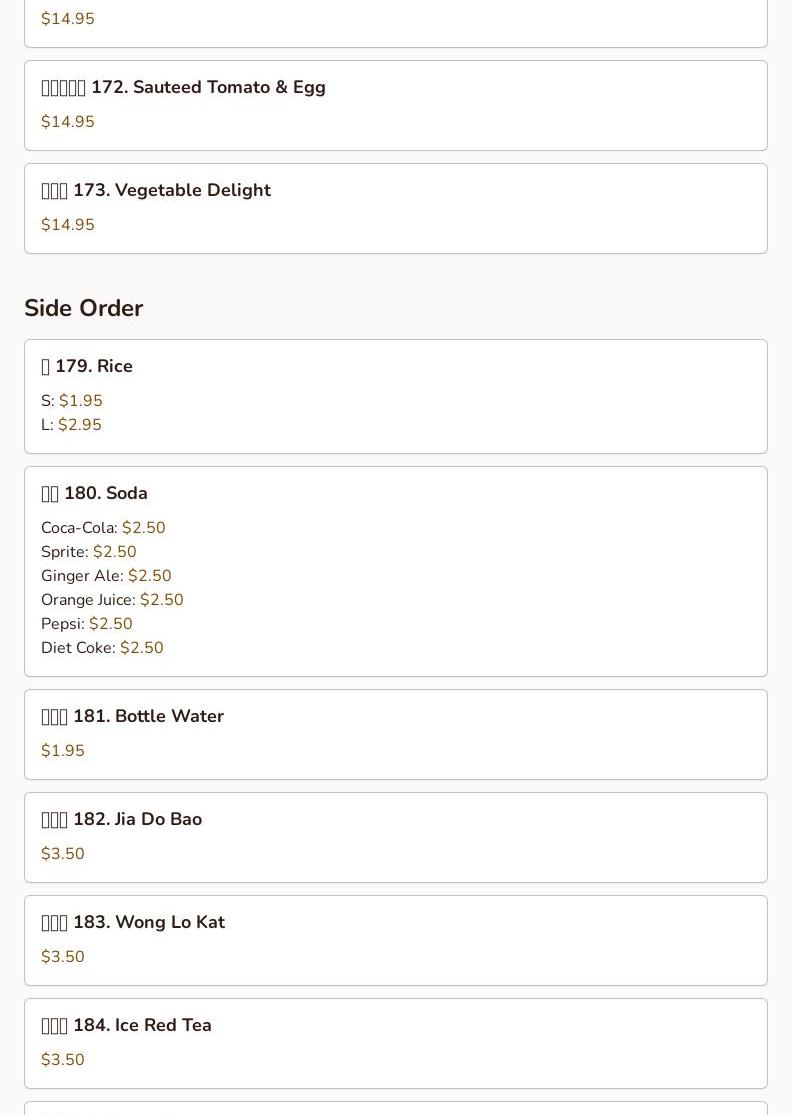The height and width of the screenshot is (1115, 792).
Task: Click the Wong Lo Kat $3.50 price
Action: coord(63,957)
